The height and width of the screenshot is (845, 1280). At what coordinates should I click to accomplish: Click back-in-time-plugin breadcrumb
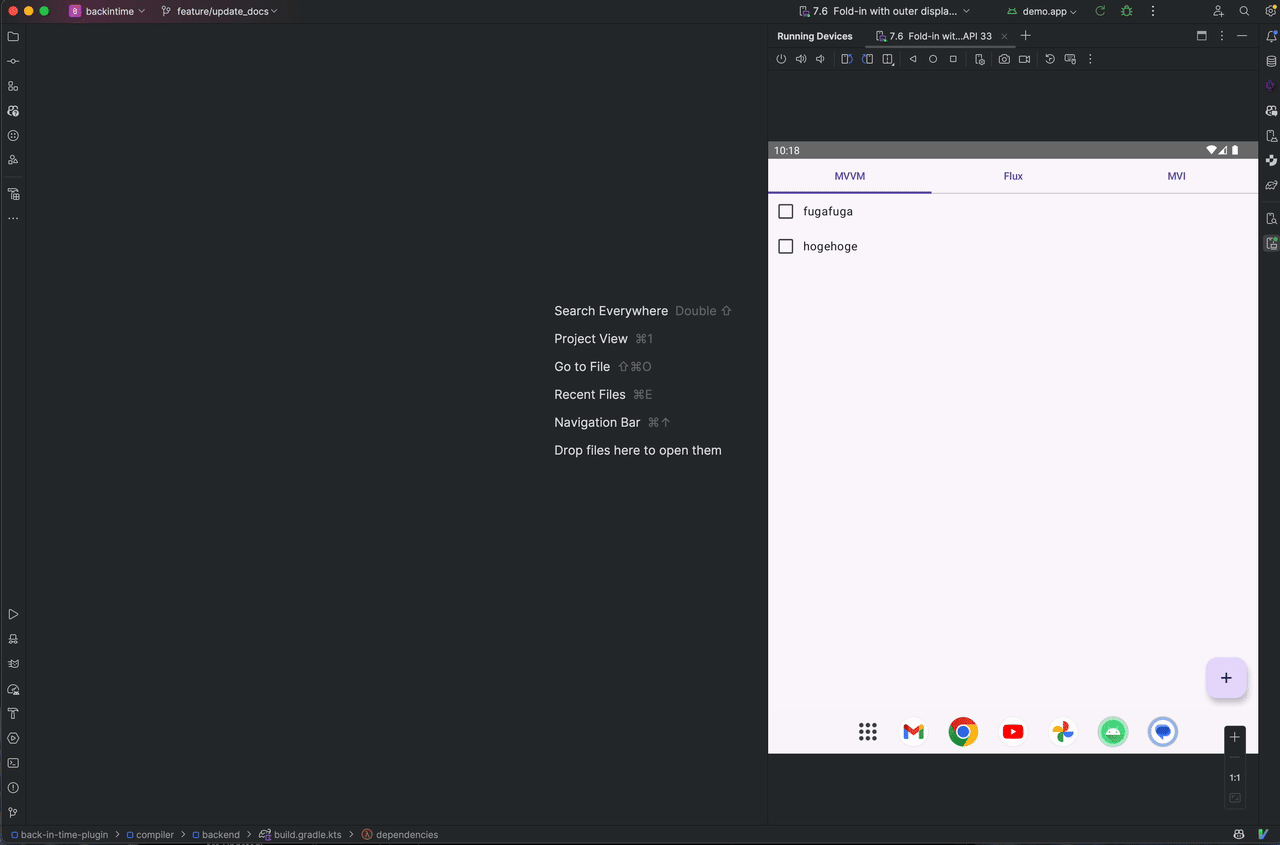pyautogui.click(x=59, y=834)
